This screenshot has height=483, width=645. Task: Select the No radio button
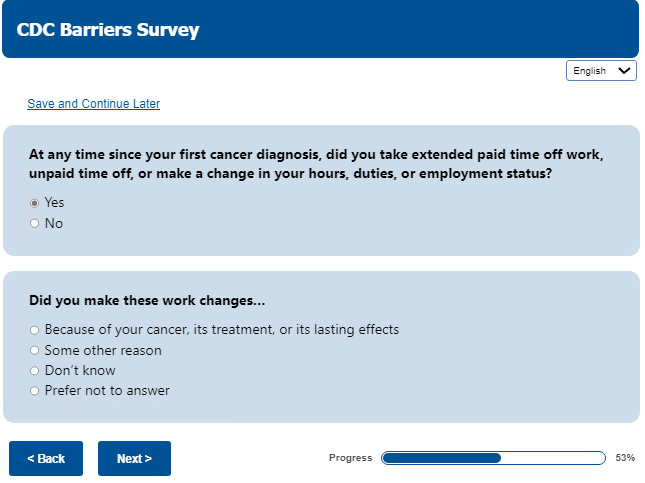pos(35,224)
